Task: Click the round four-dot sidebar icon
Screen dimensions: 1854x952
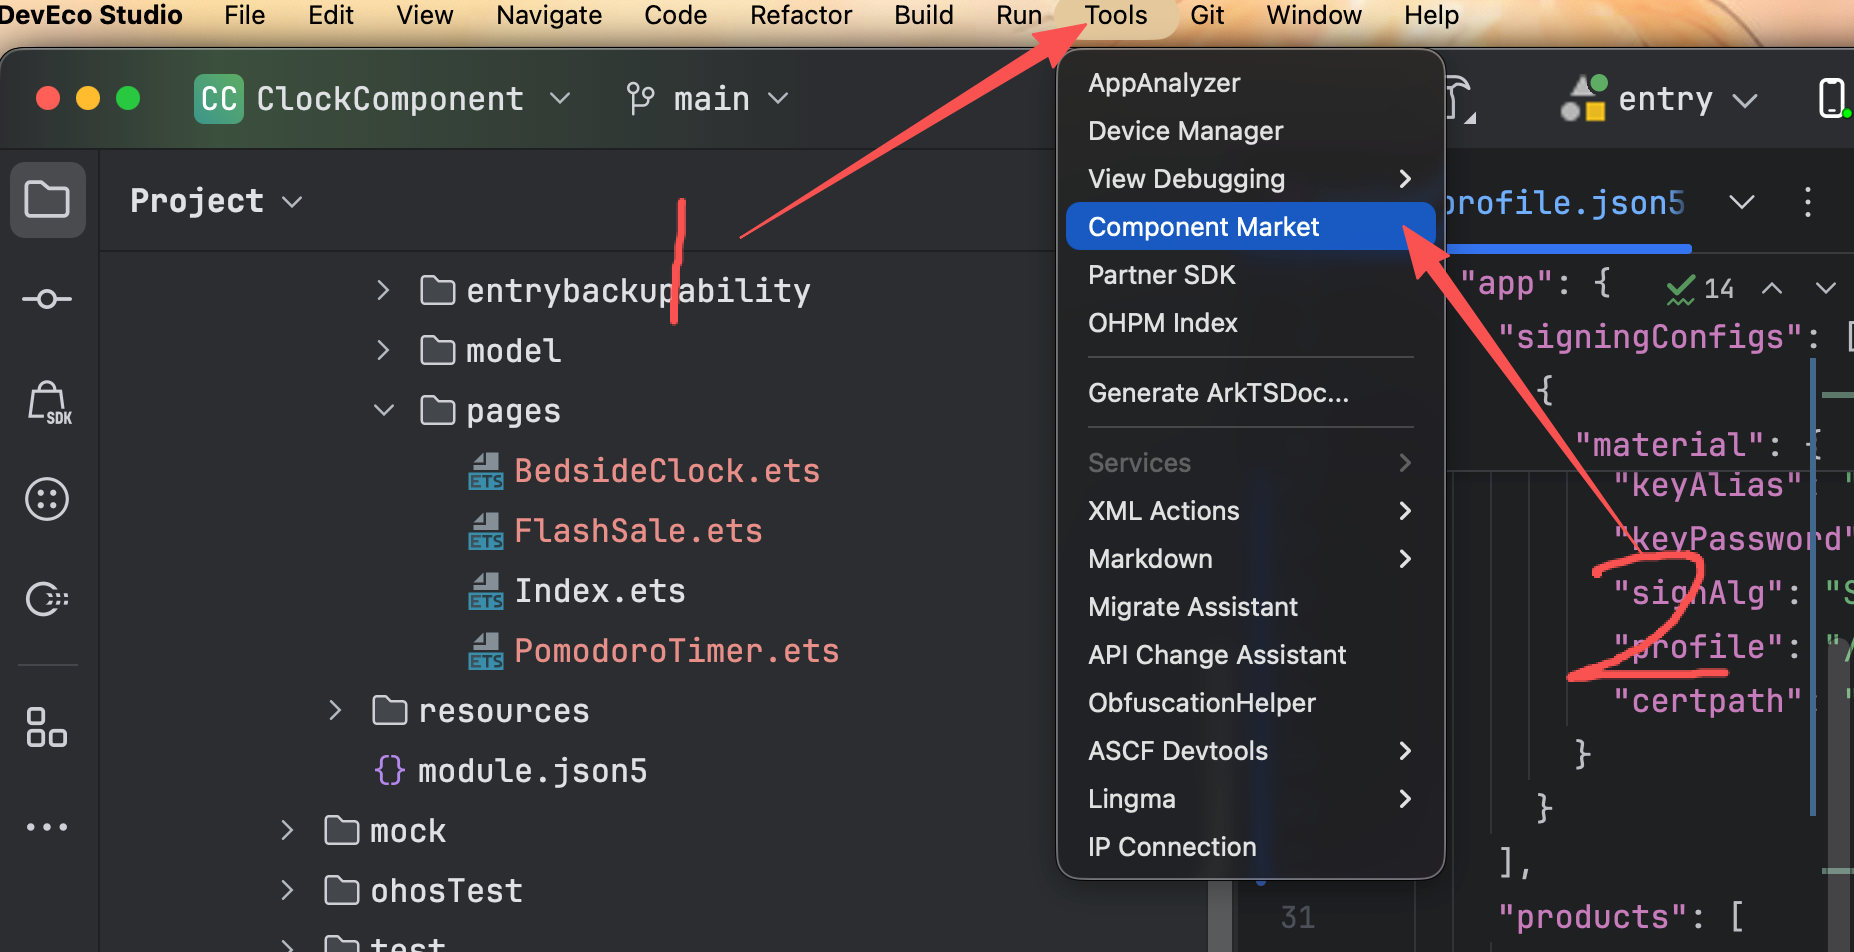Action: click(x=47, y=499)
